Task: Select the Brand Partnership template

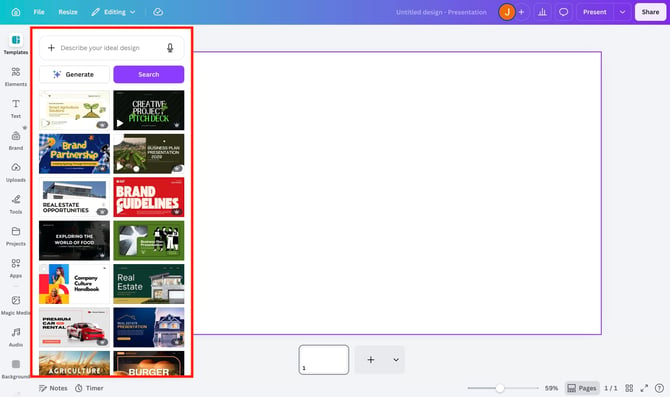Action: coord(74,153)
